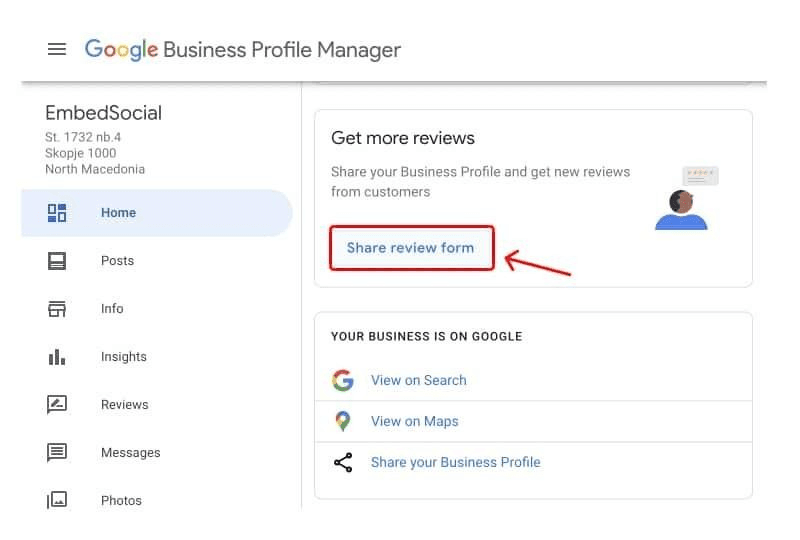Click Share your Business Profile link
800x540 pixels.
pos(455,463)
